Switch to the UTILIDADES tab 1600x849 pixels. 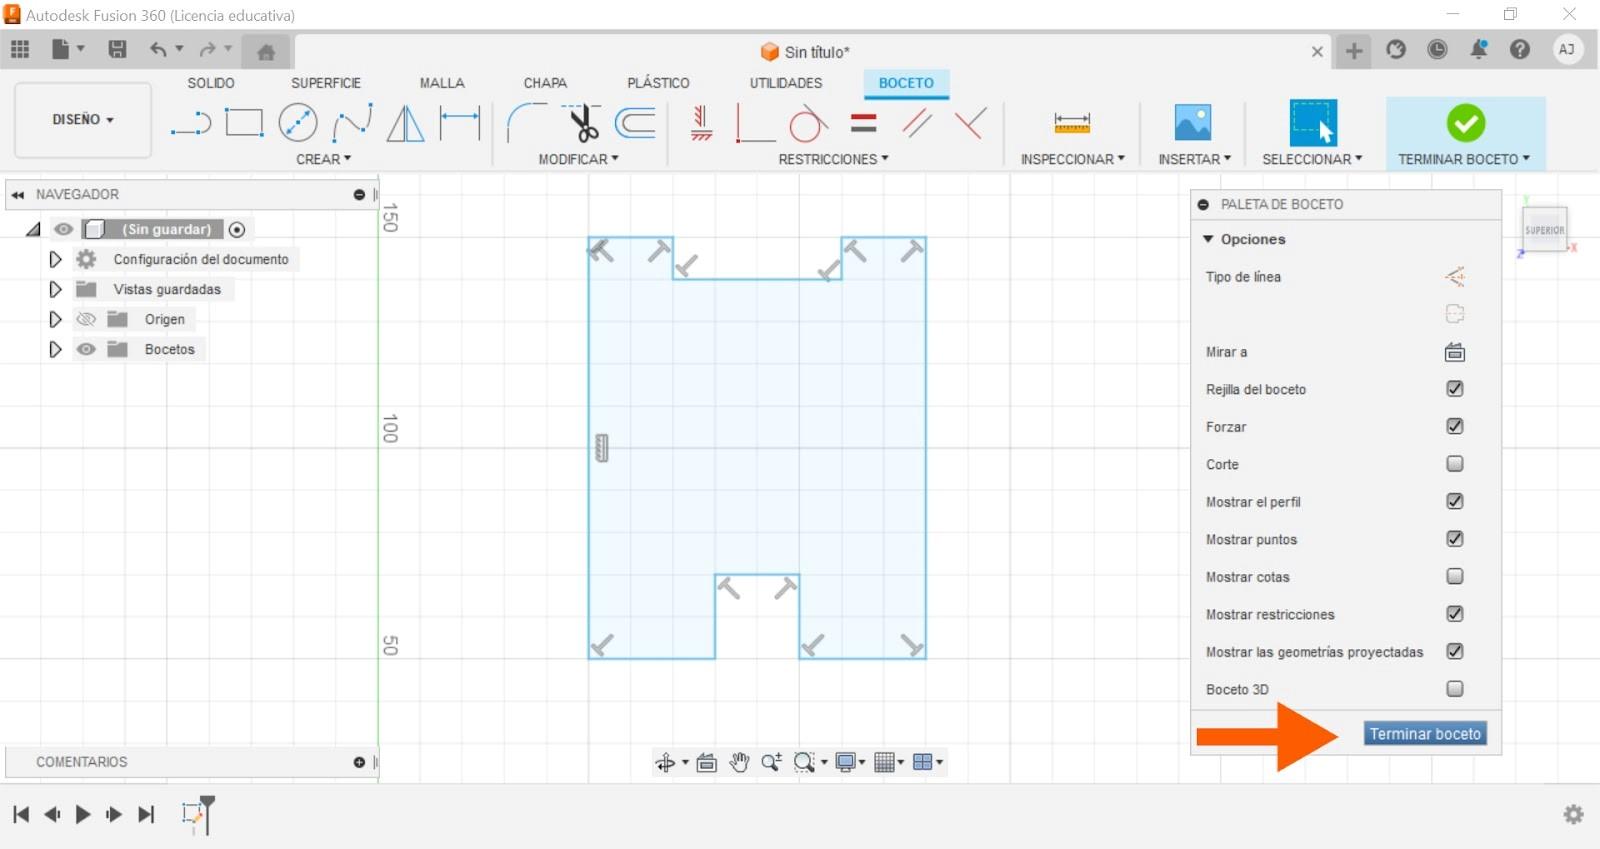[786, 83]
